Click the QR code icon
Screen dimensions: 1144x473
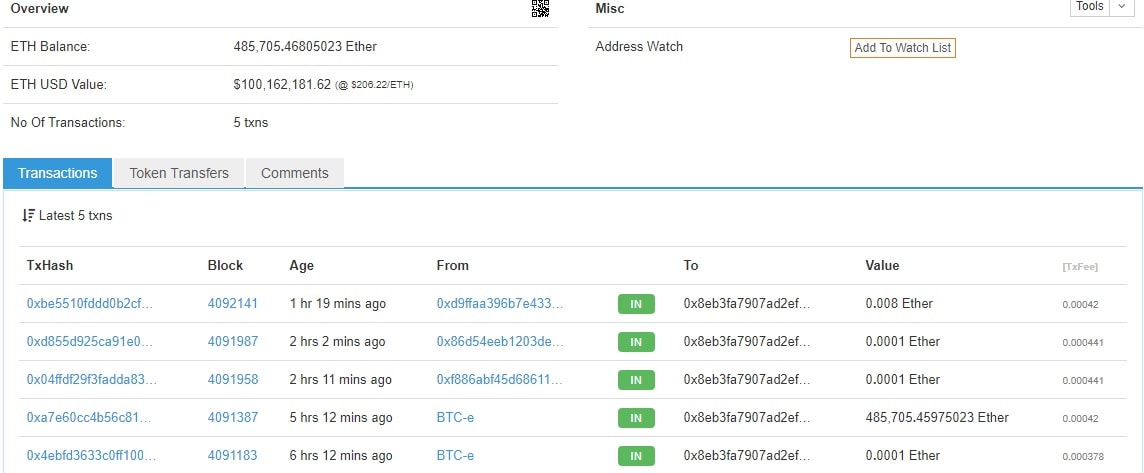click(x=540, y=9)
